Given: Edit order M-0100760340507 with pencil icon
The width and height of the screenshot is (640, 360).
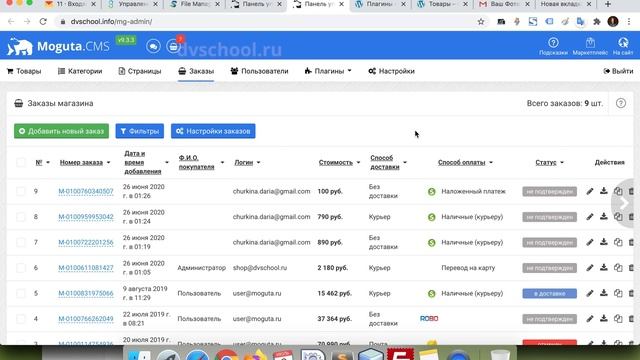Looking at the screenshot, I should [590, 191].
